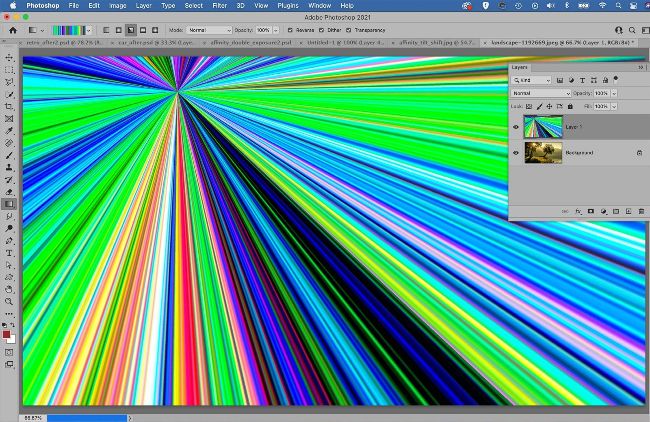
Task: Open the tool preset picker arrow
Action: coord(42,30)
